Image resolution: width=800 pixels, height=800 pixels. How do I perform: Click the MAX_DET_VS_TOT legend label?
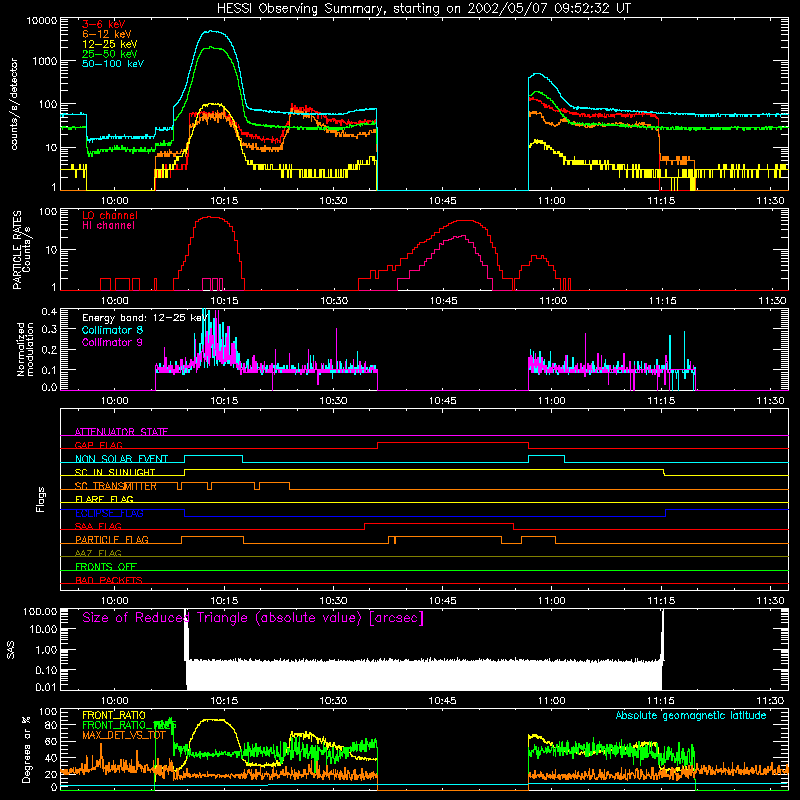124,735
